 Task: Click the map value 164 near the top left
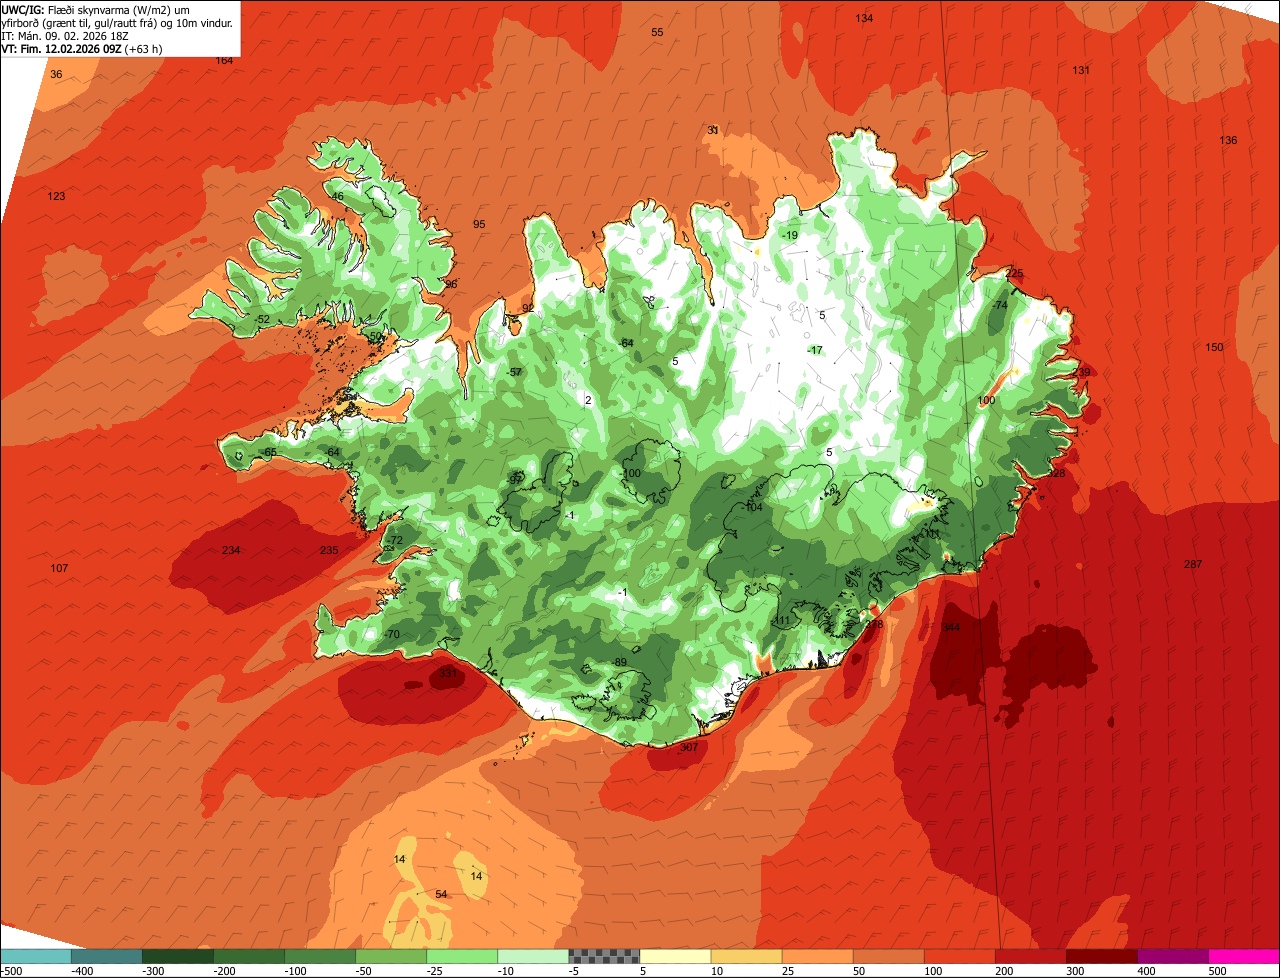pyautogui.click(x=225, y=61)
